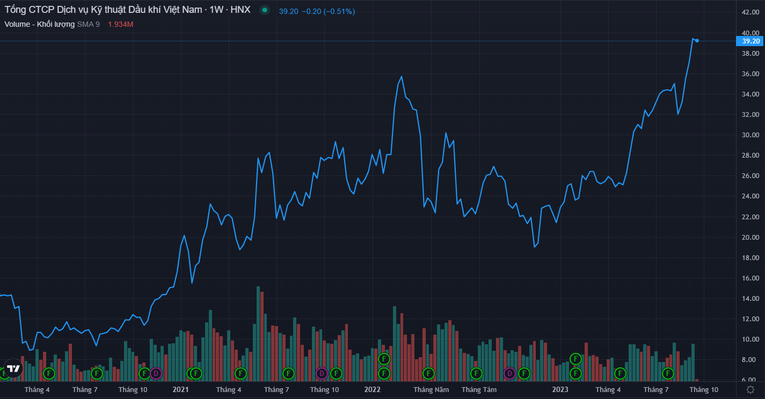
Task: Click 42.00 on the price axis
Action: 750,12
